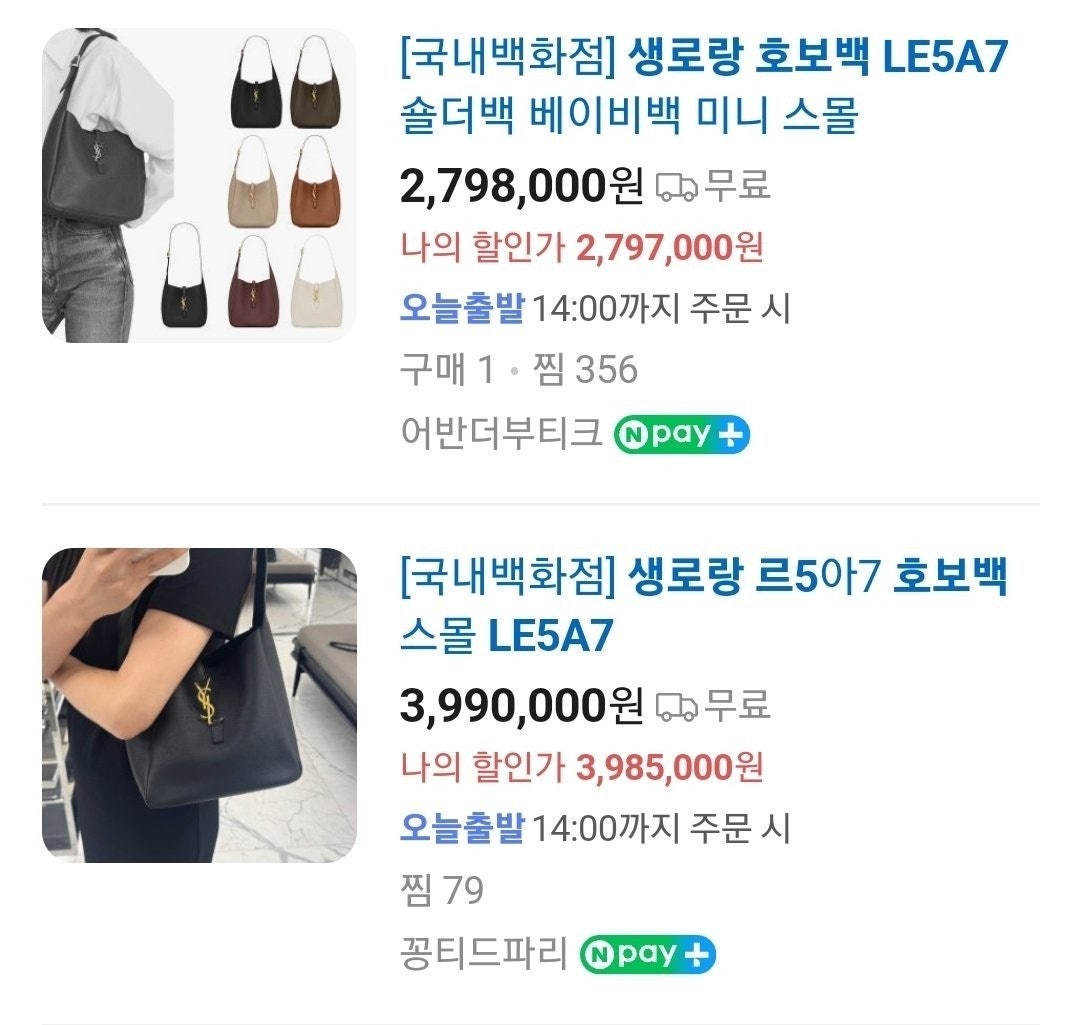Viewport: 1072px width, 1025px height.
Task: Click the first product's multi-color bag thumbnail
Action: pyautogui.click(x=200, y=185)
